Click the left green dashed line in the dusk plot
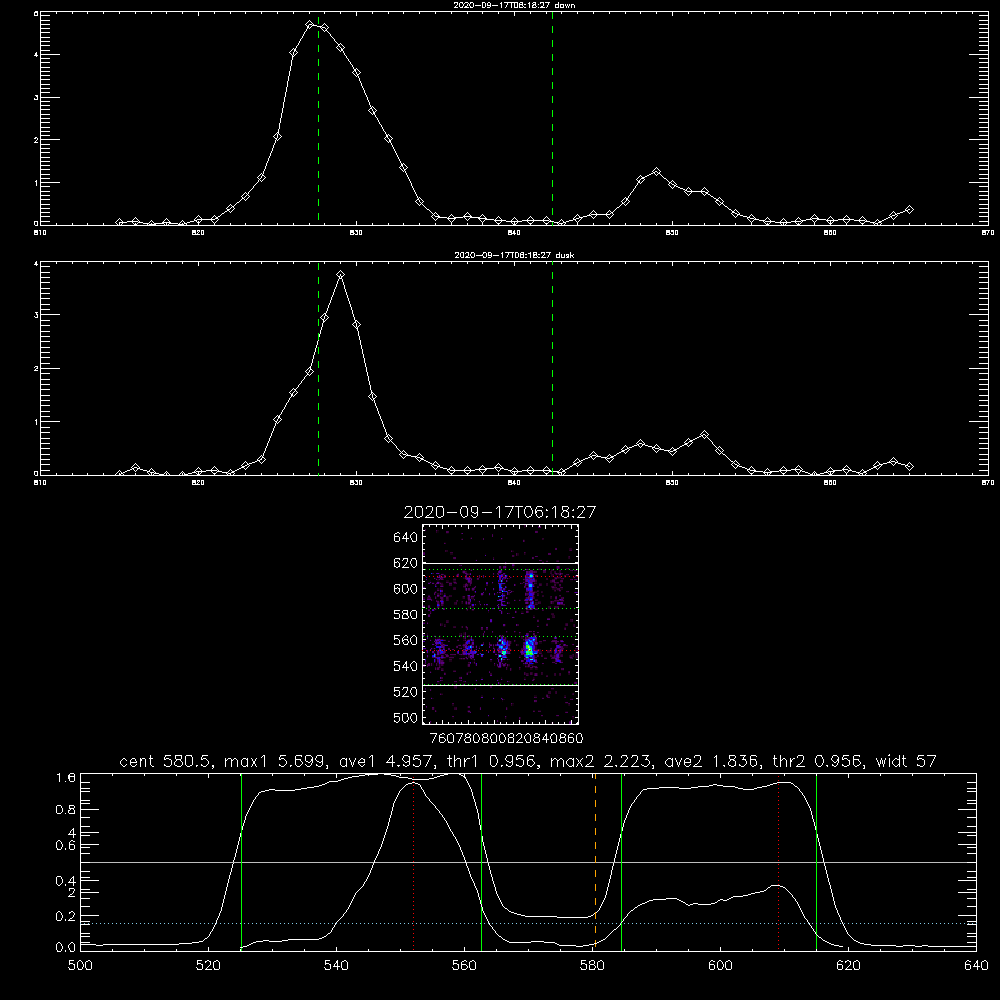The width and height of the screenshot is (1000, 1000). 318,369
